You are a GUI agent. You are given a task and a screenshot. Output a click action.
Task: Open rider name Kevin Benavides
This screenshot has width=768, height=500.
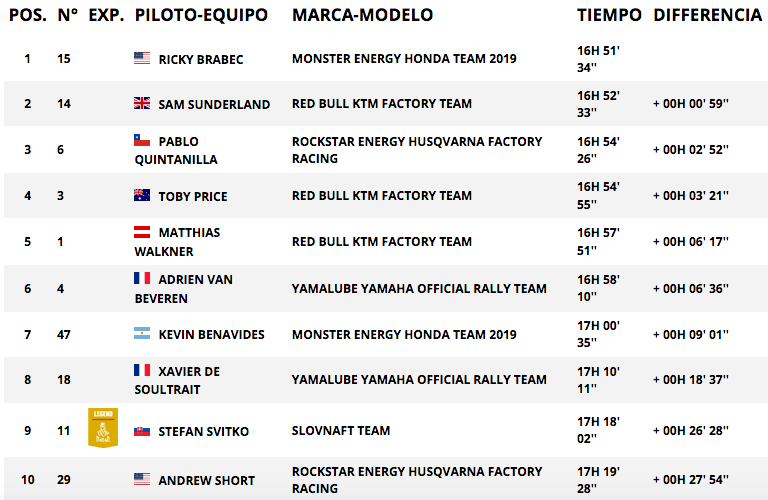(211, 334)
